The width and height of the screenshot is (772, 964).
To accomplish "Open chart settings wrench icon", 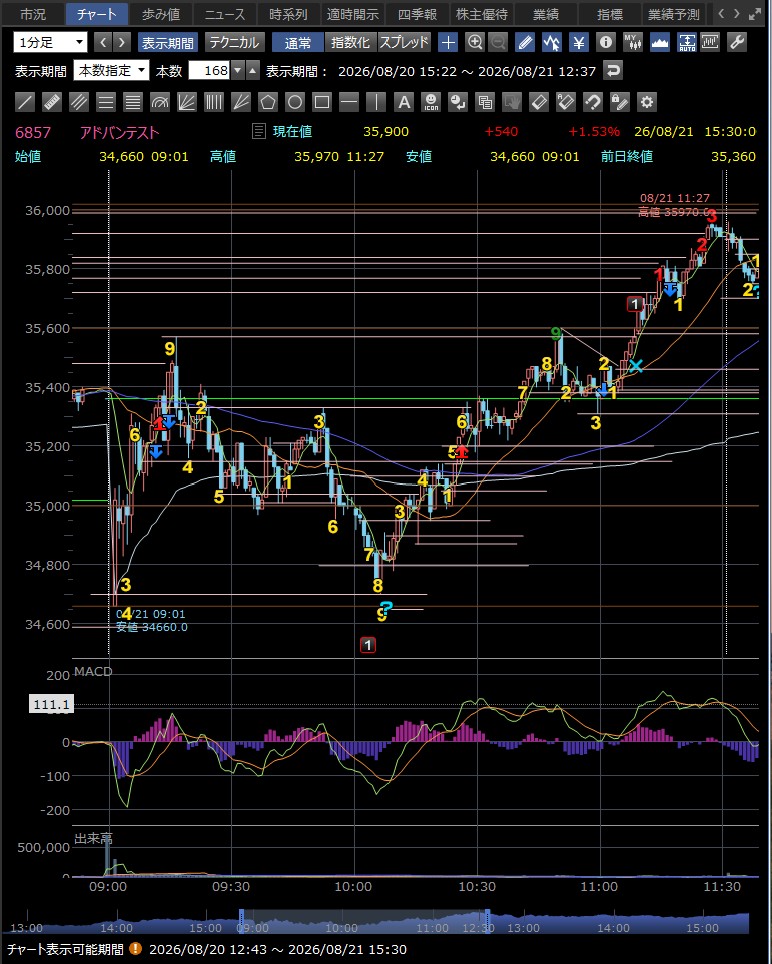I will pyautogui.click(x=737, y=42).
